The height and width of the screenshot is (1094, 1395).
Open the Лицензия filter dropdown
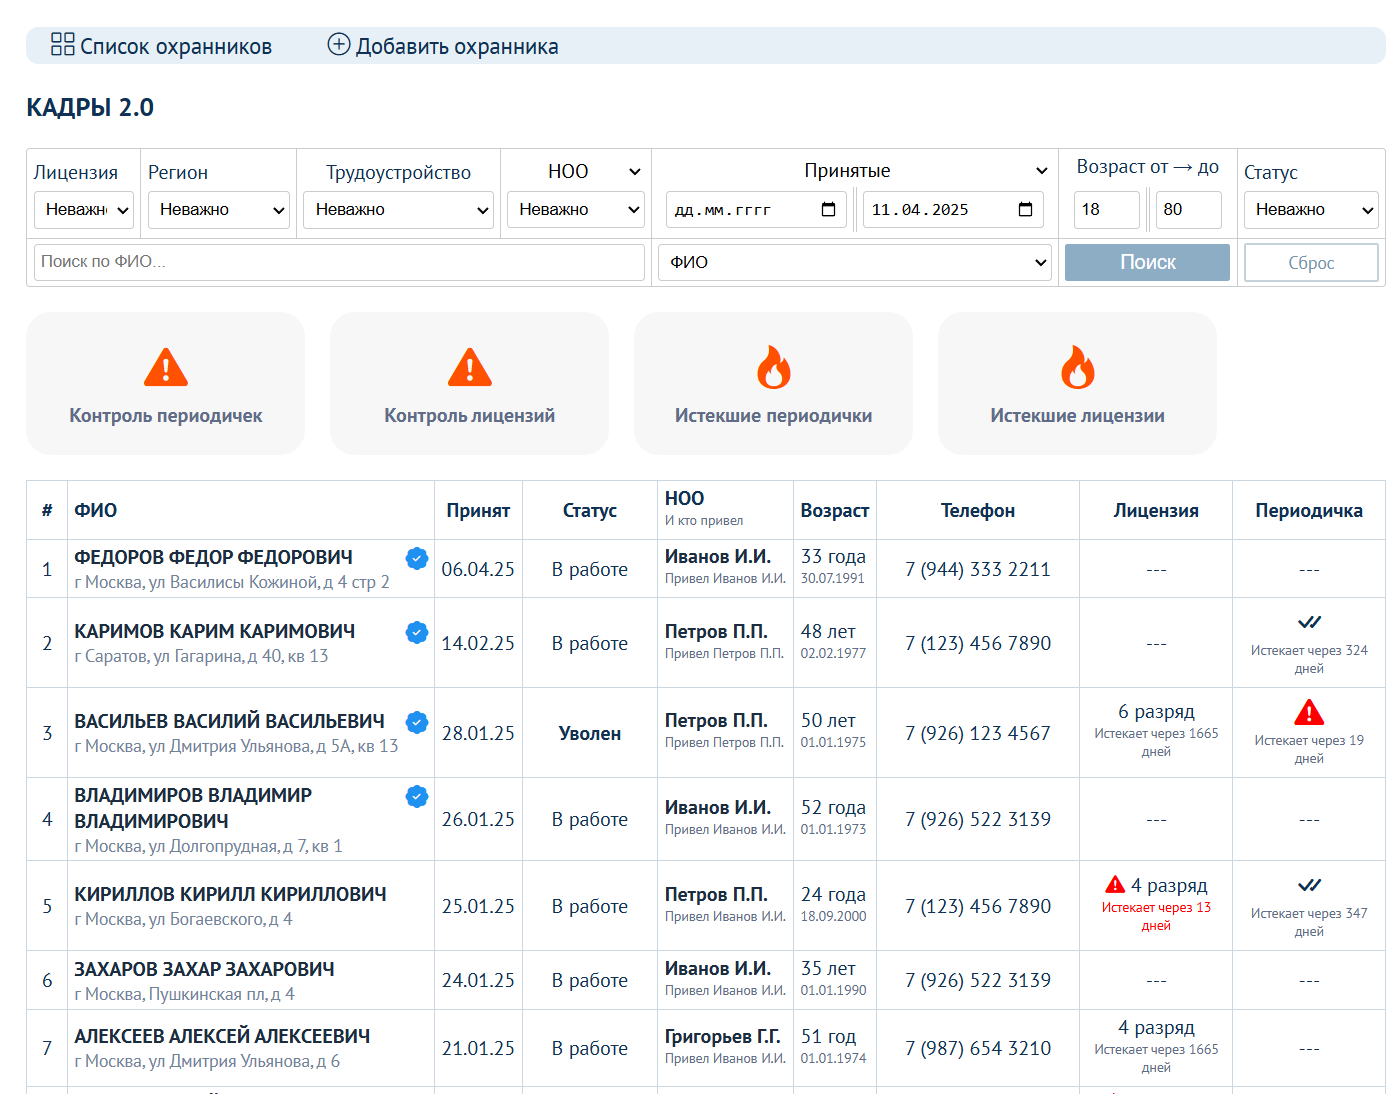83,210
